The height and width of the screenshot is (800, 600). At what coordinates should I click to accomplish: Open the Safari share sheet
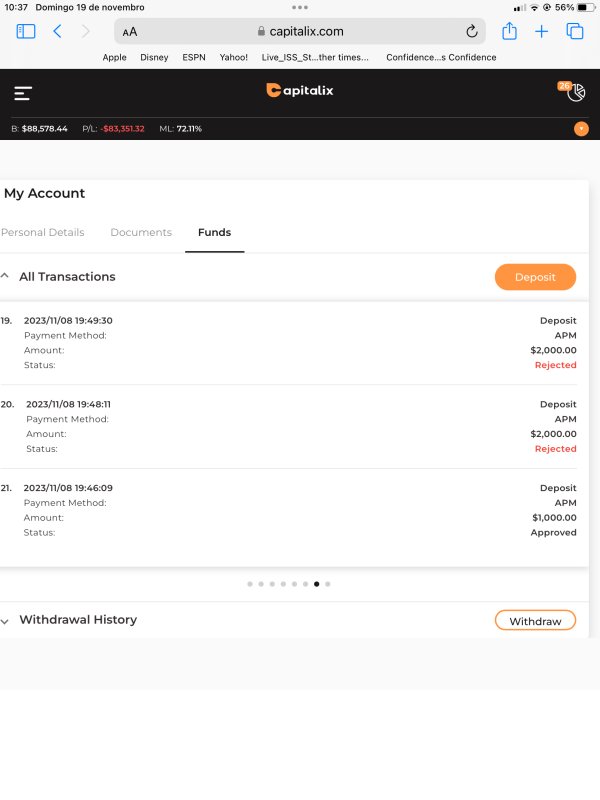pyautogui.click(x=509, y=31)
